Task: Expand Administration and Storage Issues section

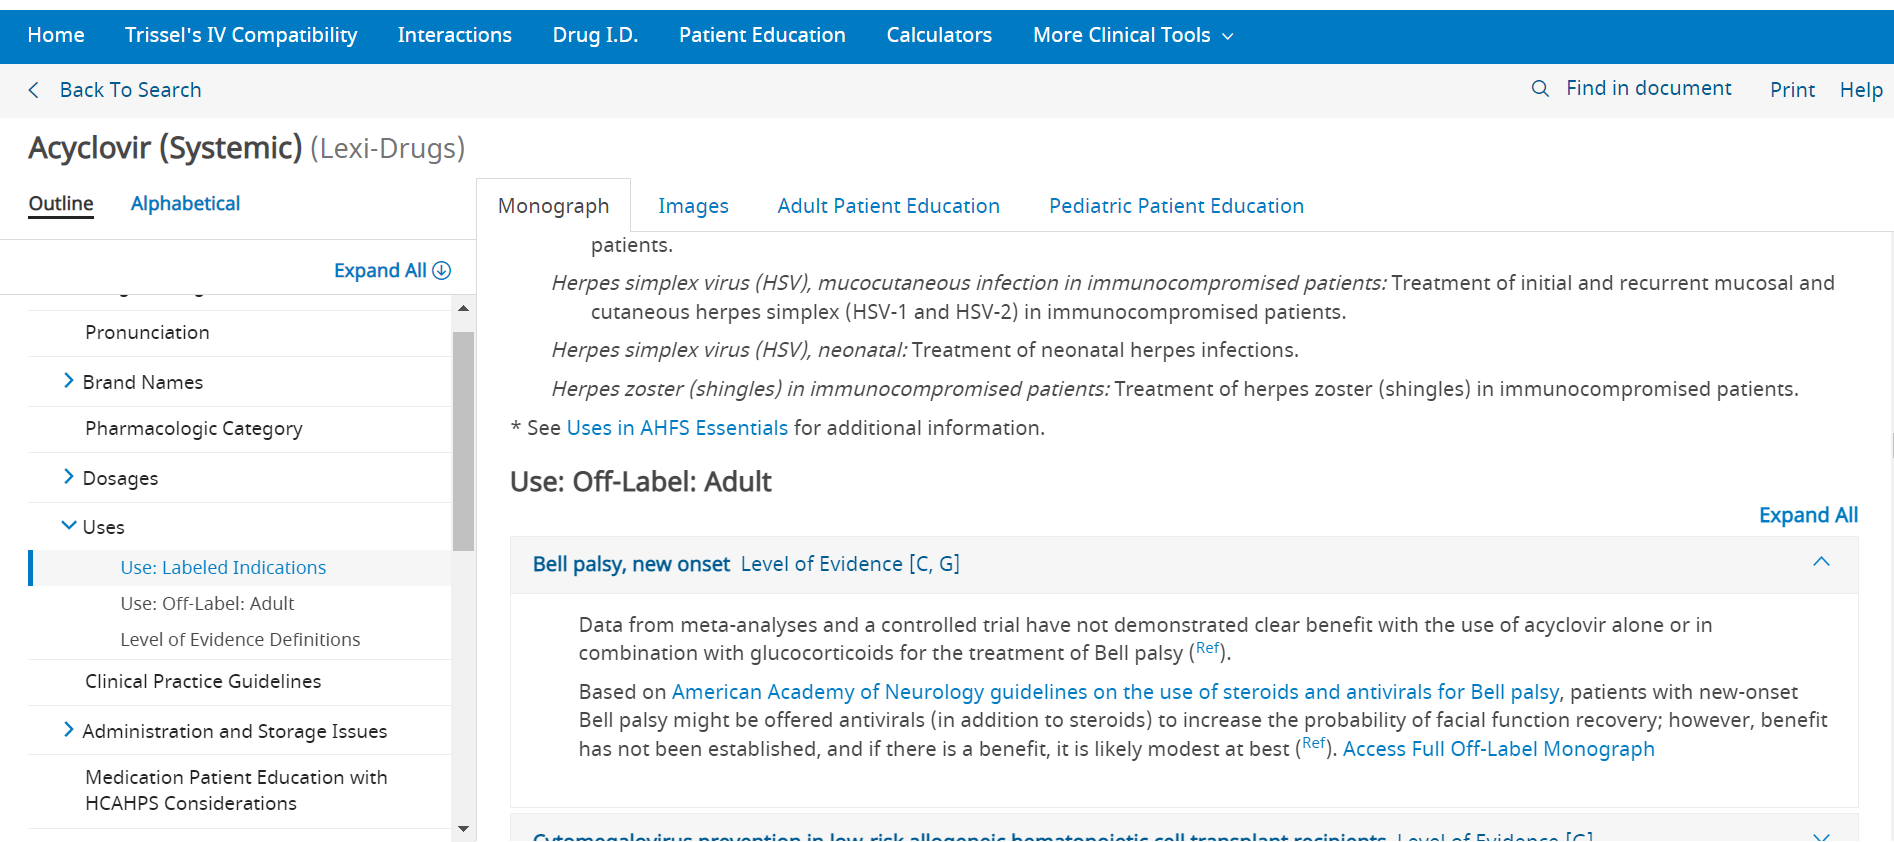Action: [68, 730]
